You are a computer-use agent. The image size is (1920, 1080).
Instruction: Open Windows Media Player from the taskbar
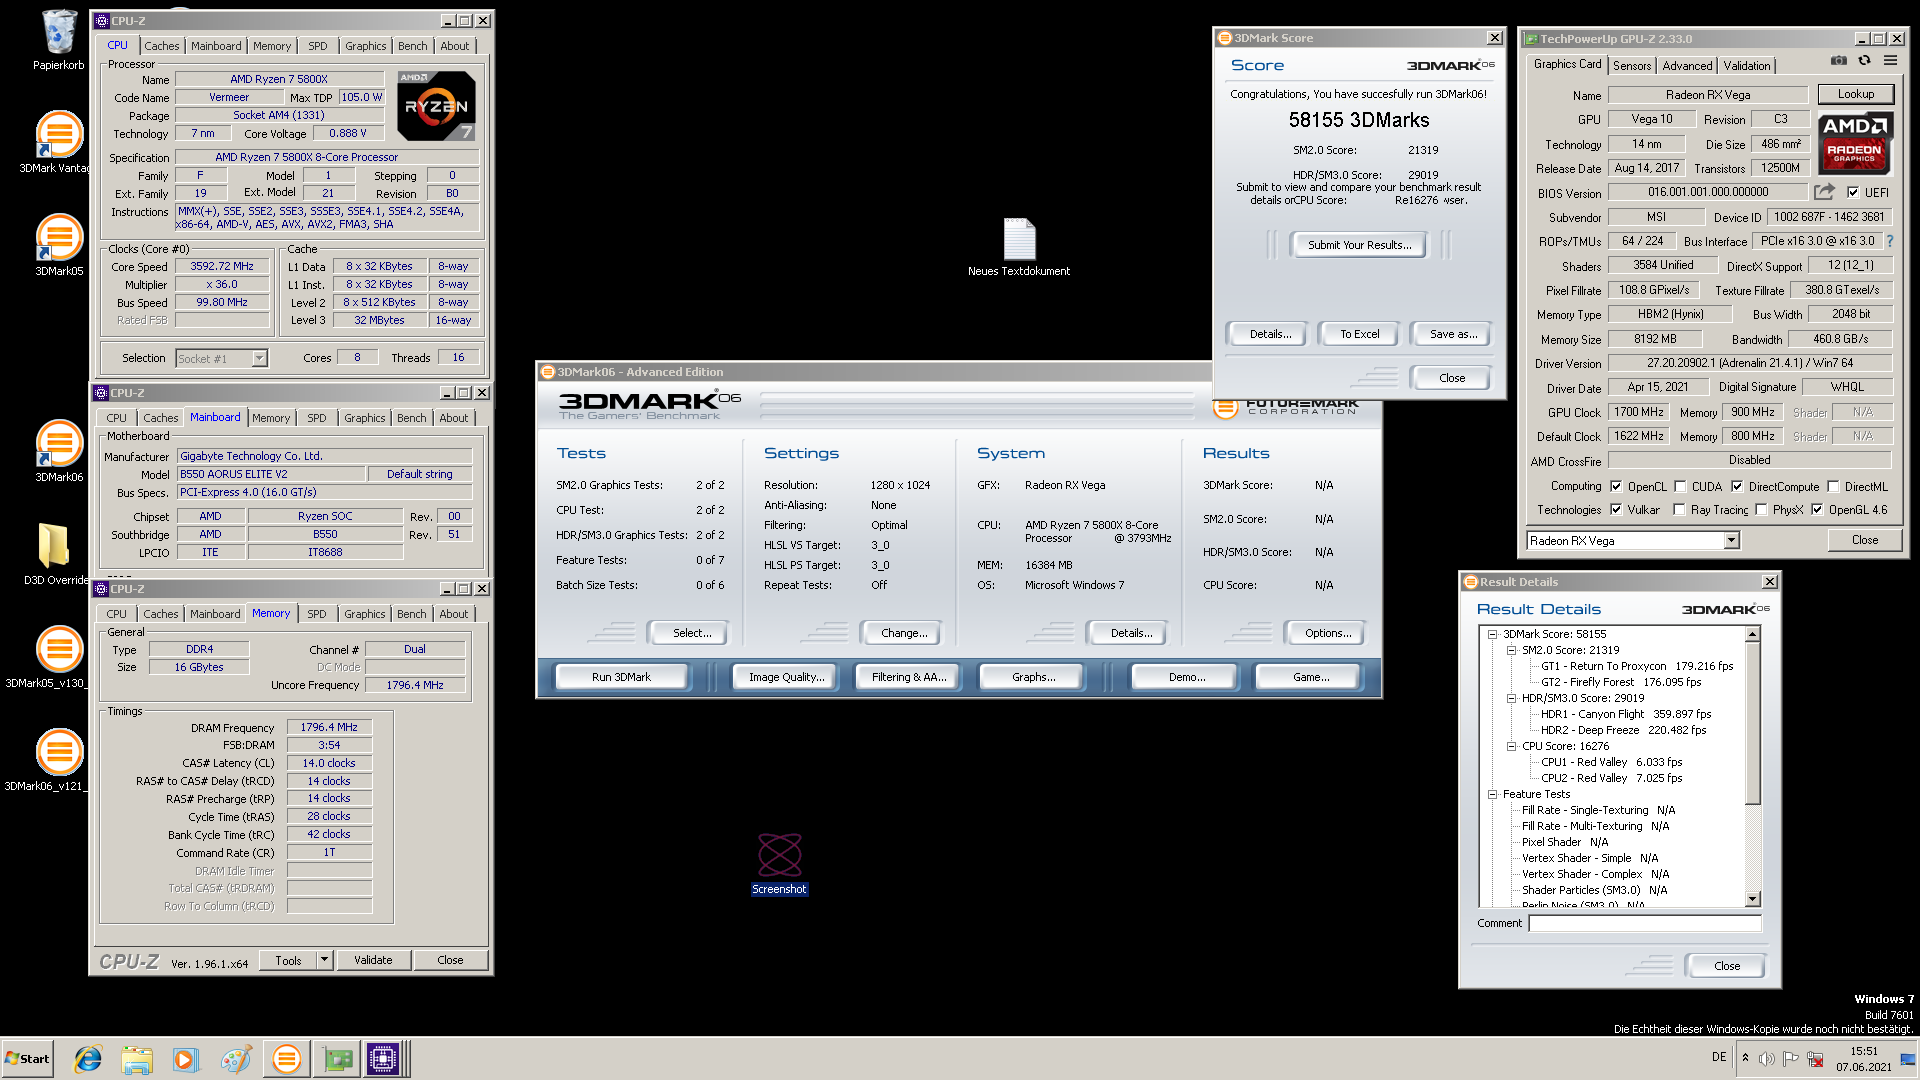186,1059
